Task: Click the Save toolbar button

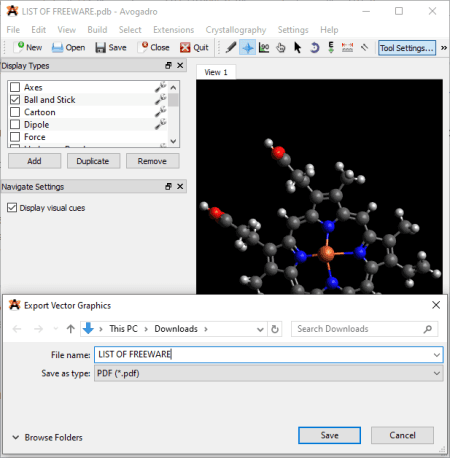Action: [x=111, y=48]
